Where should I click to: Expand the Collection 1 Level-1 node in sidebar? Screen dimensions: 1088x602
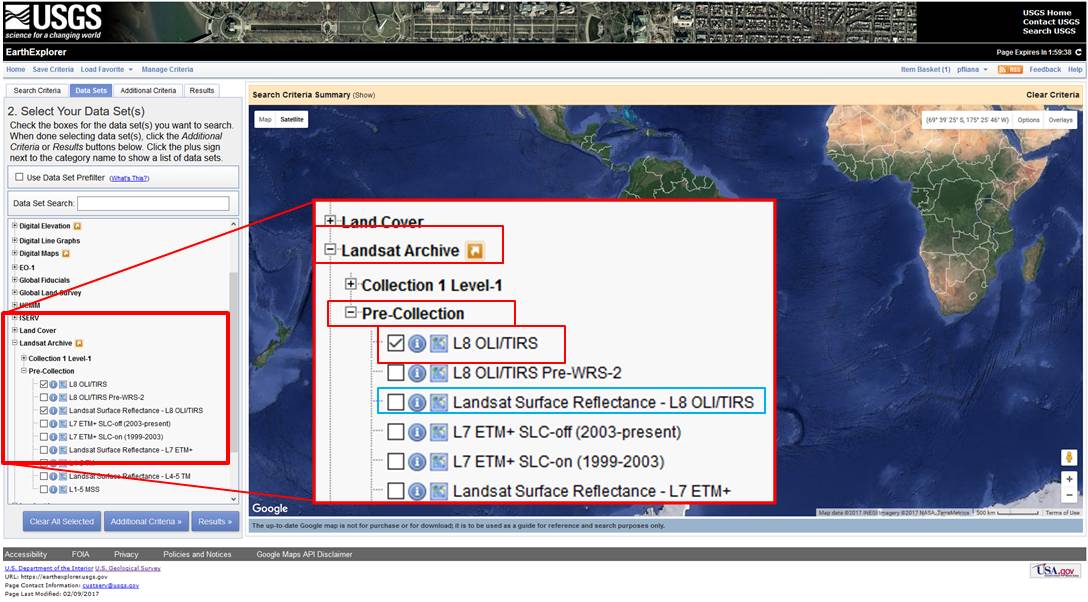24,358
